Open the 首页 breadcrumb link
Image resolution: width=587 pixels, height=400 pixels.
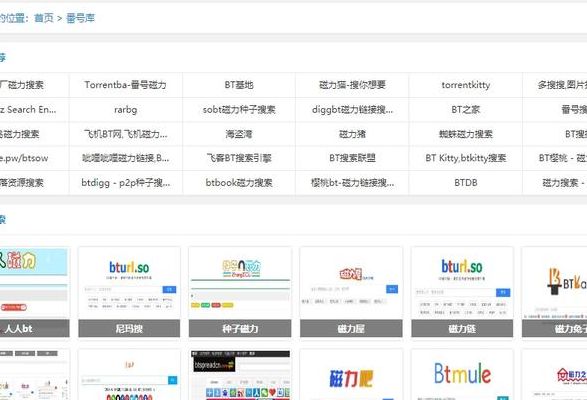click(x=44, y=18)
